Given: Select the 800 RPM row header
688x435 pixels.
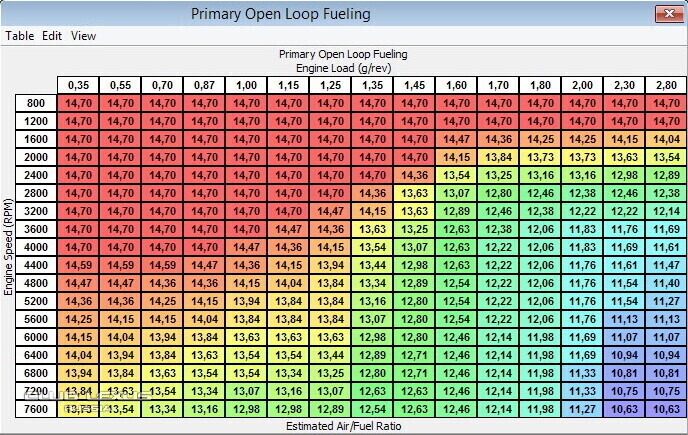Looking at the screenshot, I should tap(36, 103).
